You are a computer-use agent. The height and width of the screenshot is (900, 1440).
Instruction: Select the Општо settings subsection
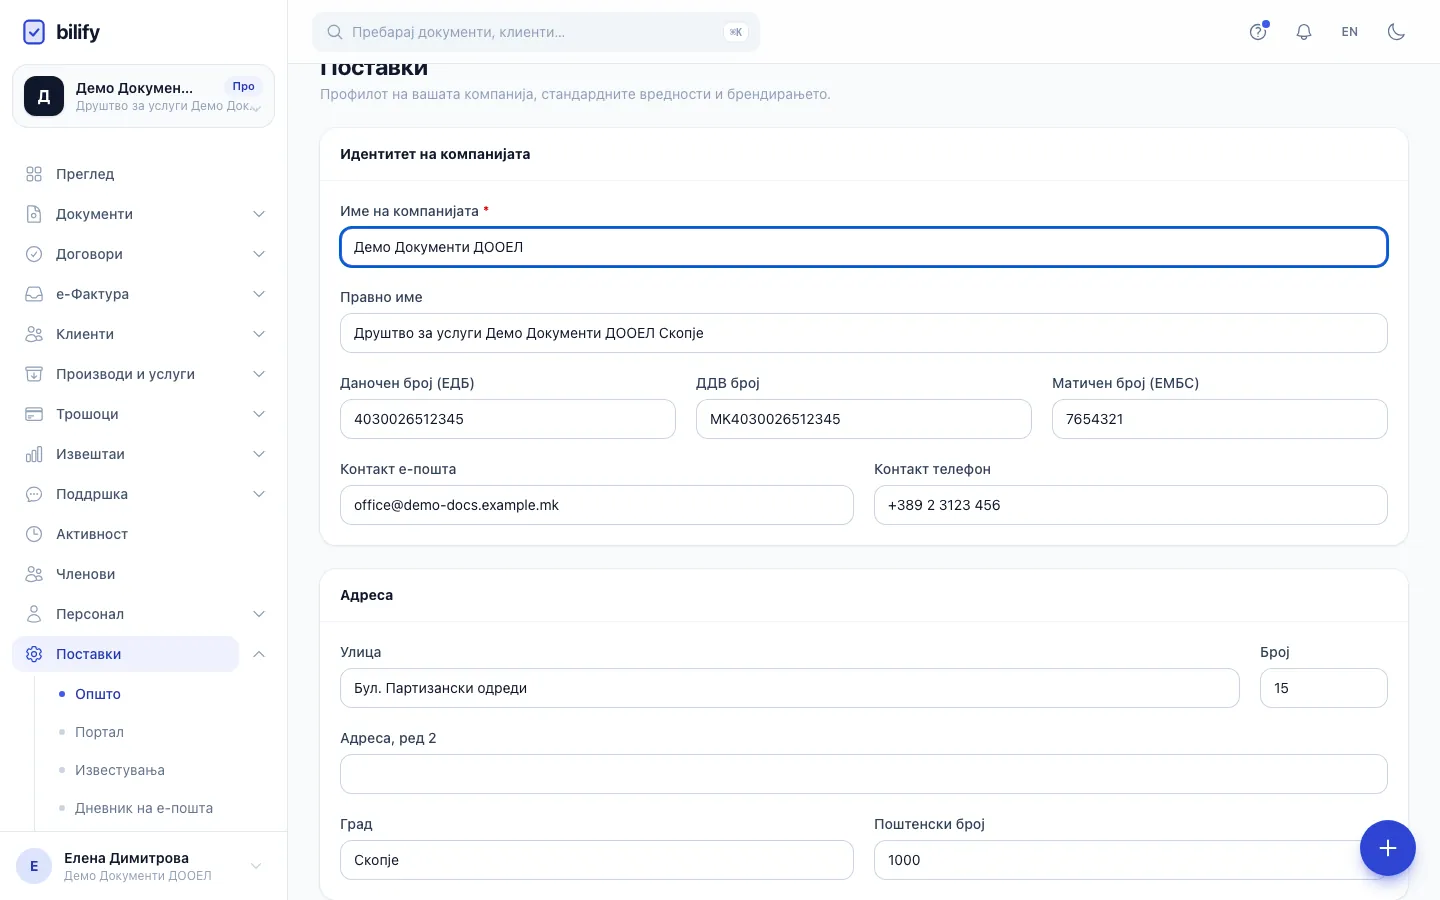98,694
